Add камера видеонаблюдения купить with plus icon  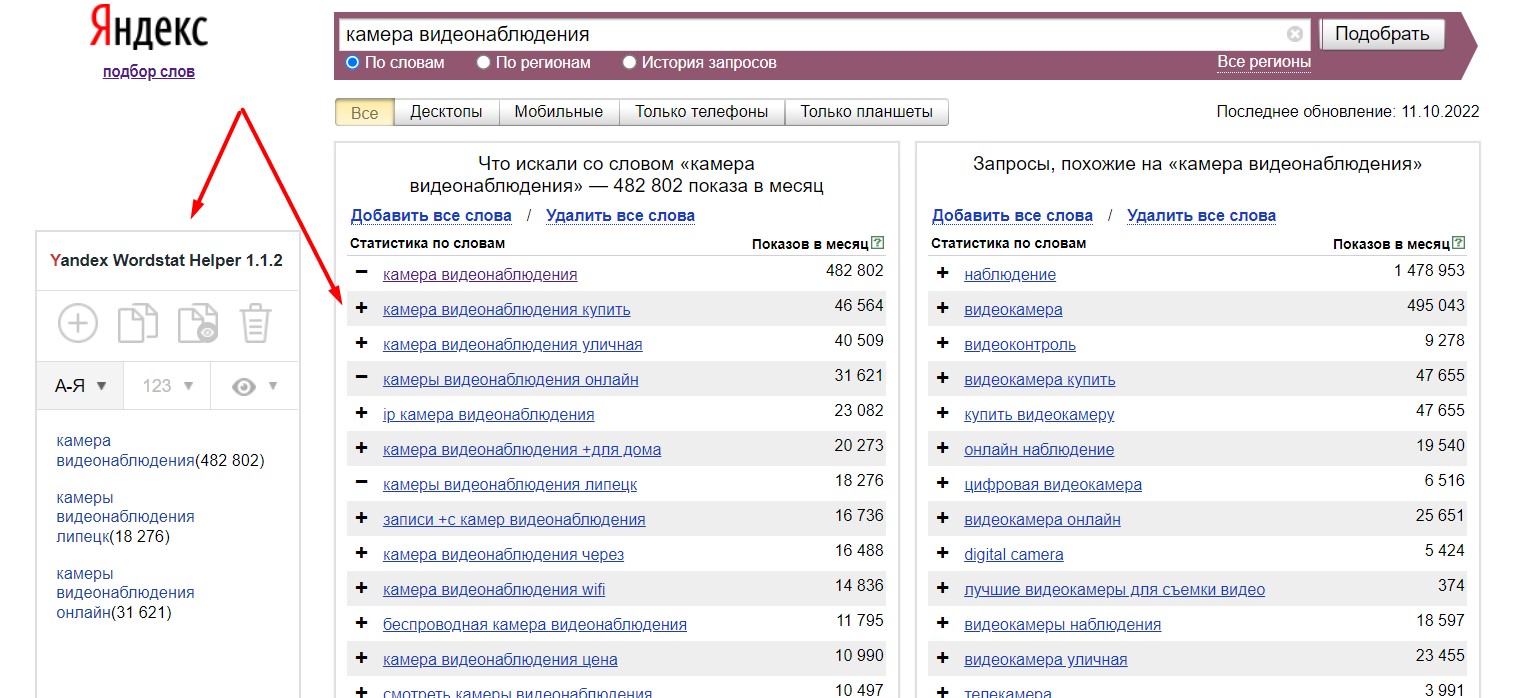[362, 308]
